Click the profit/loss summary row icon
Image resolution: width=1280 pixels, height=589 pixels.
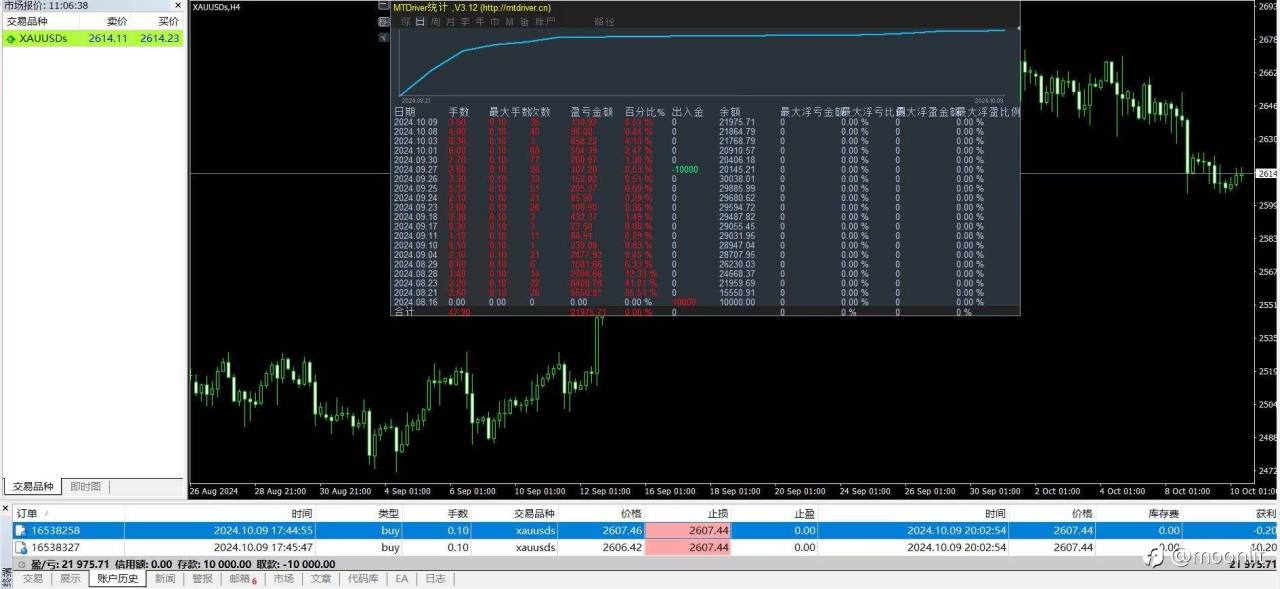(22, 564)
